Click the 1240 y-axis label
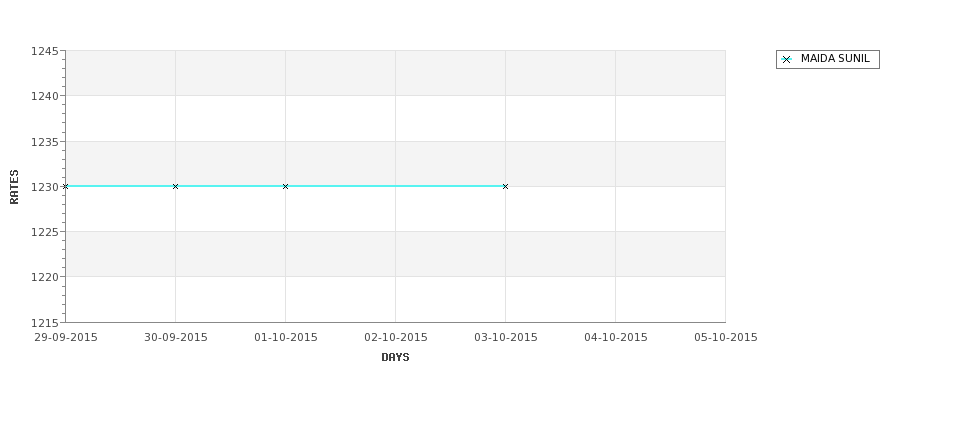Screen dimensions: 975x429 45,96
